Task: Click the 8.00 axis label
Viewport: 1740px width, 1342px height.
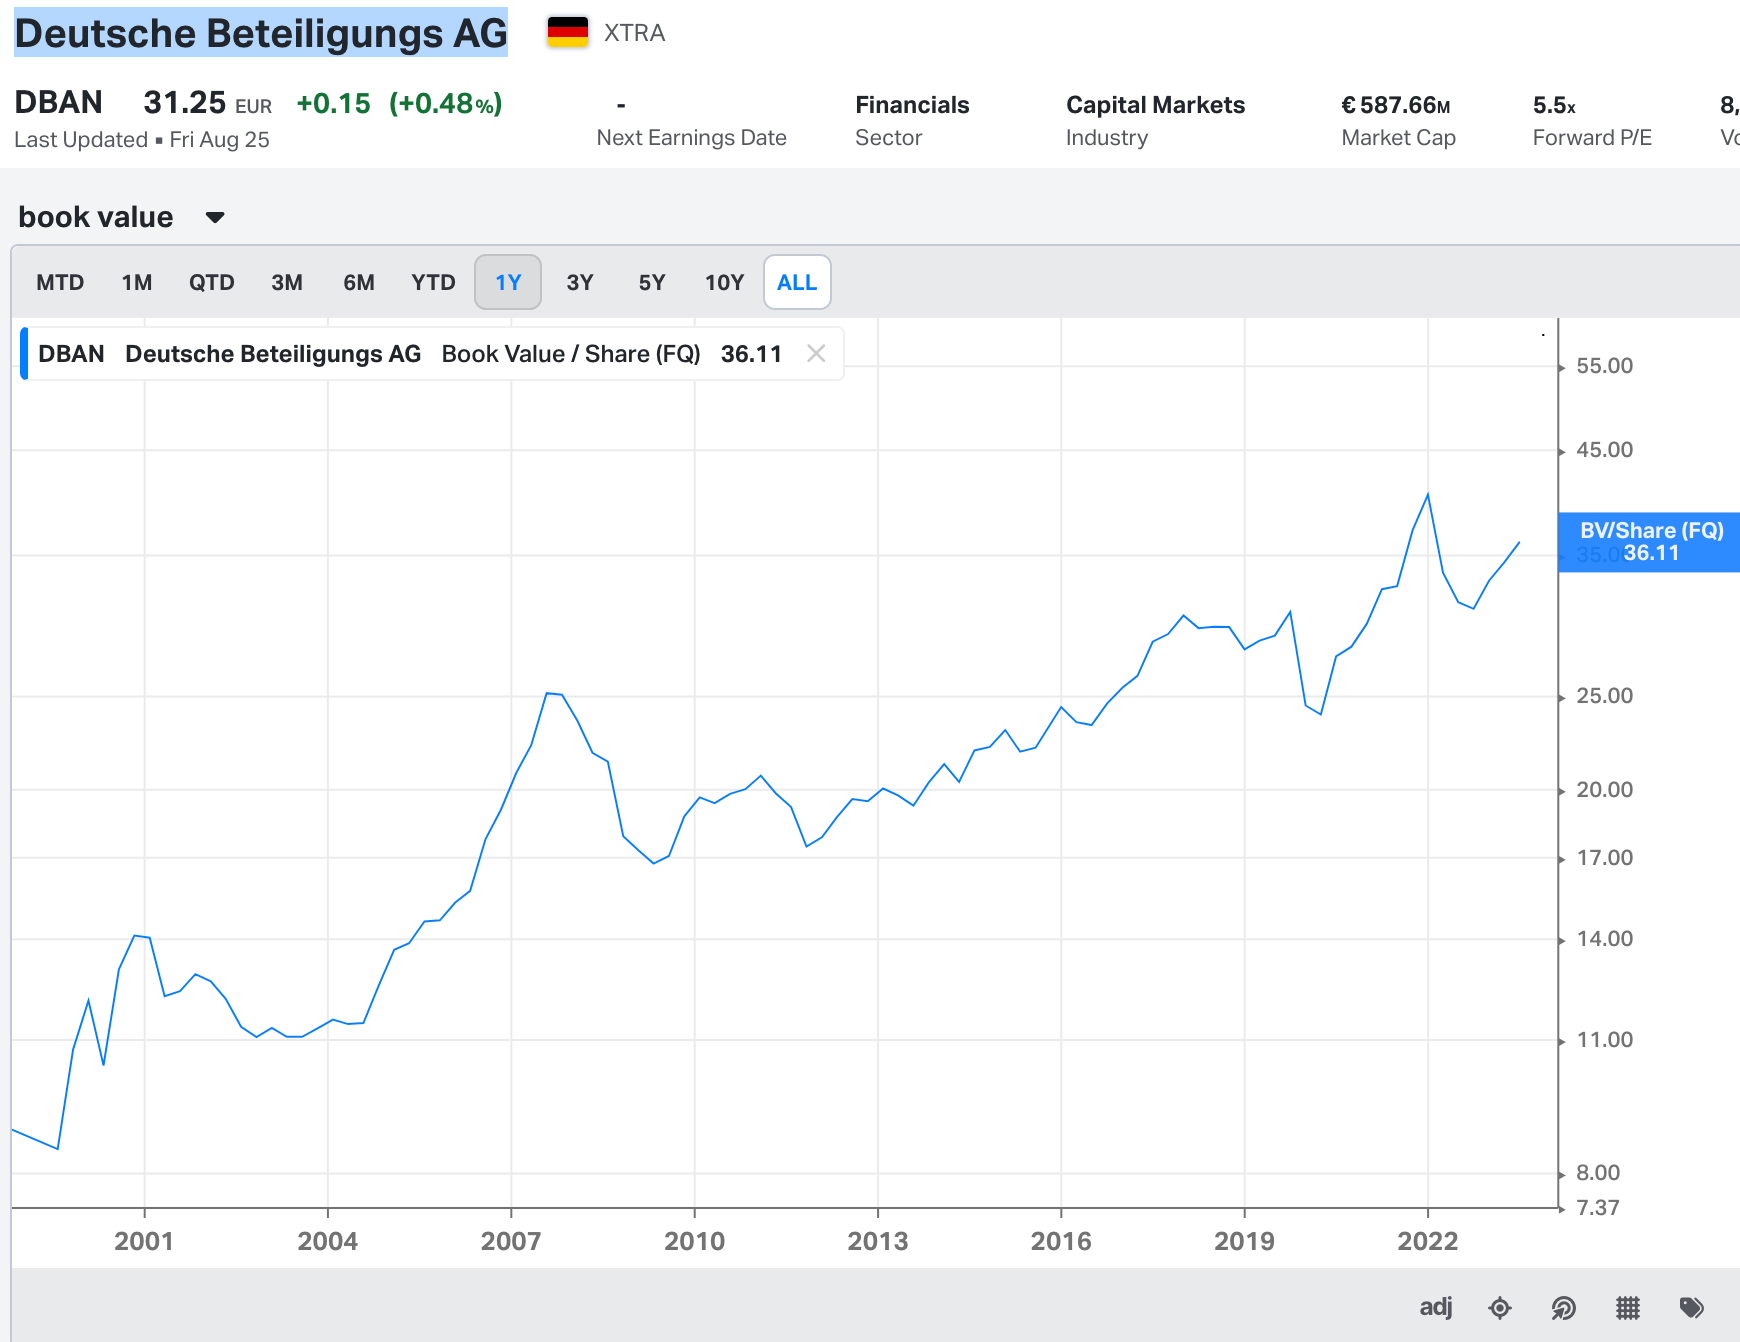Action: point(1598,1173)
